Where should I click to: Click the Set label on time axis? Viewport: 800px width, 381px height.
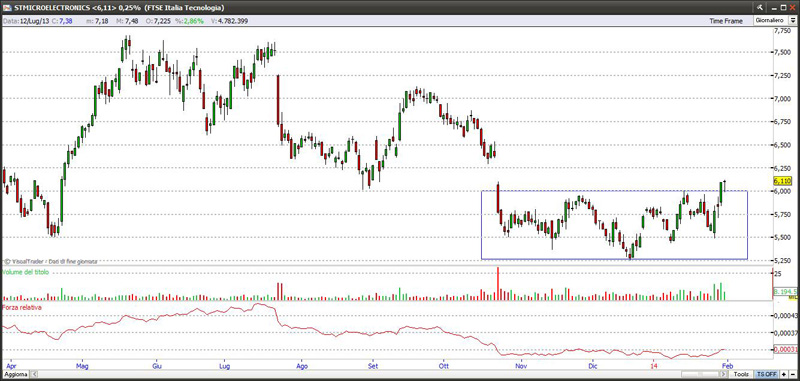[x=372, y=366]
